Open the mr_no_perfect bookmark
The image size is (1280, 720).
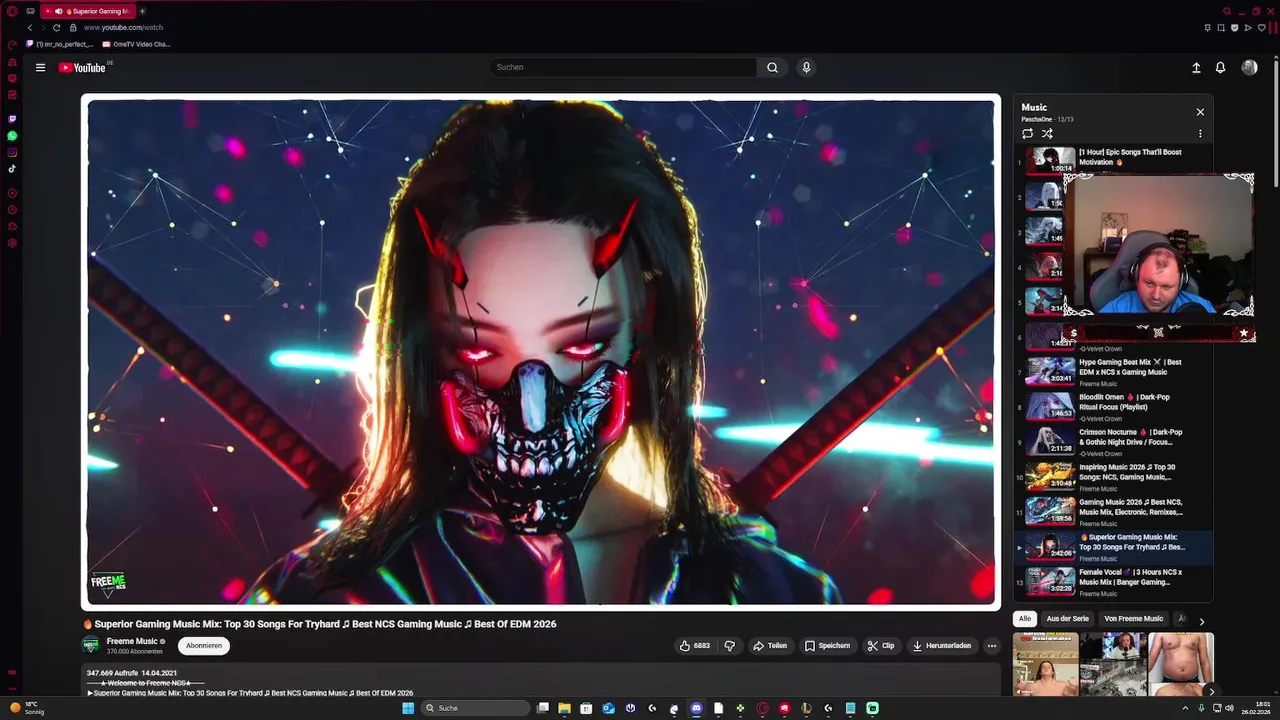pyautogui.click(x=60, y=44)
